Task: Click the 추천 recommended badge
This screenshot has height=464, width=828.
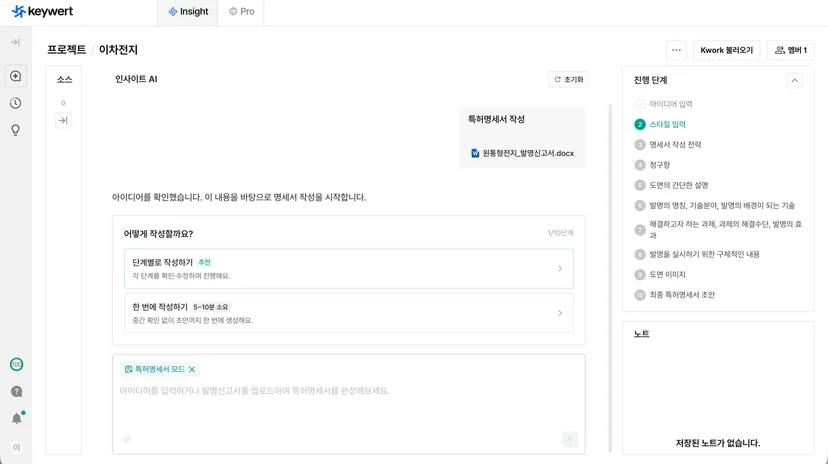Action: click(204, 262)
